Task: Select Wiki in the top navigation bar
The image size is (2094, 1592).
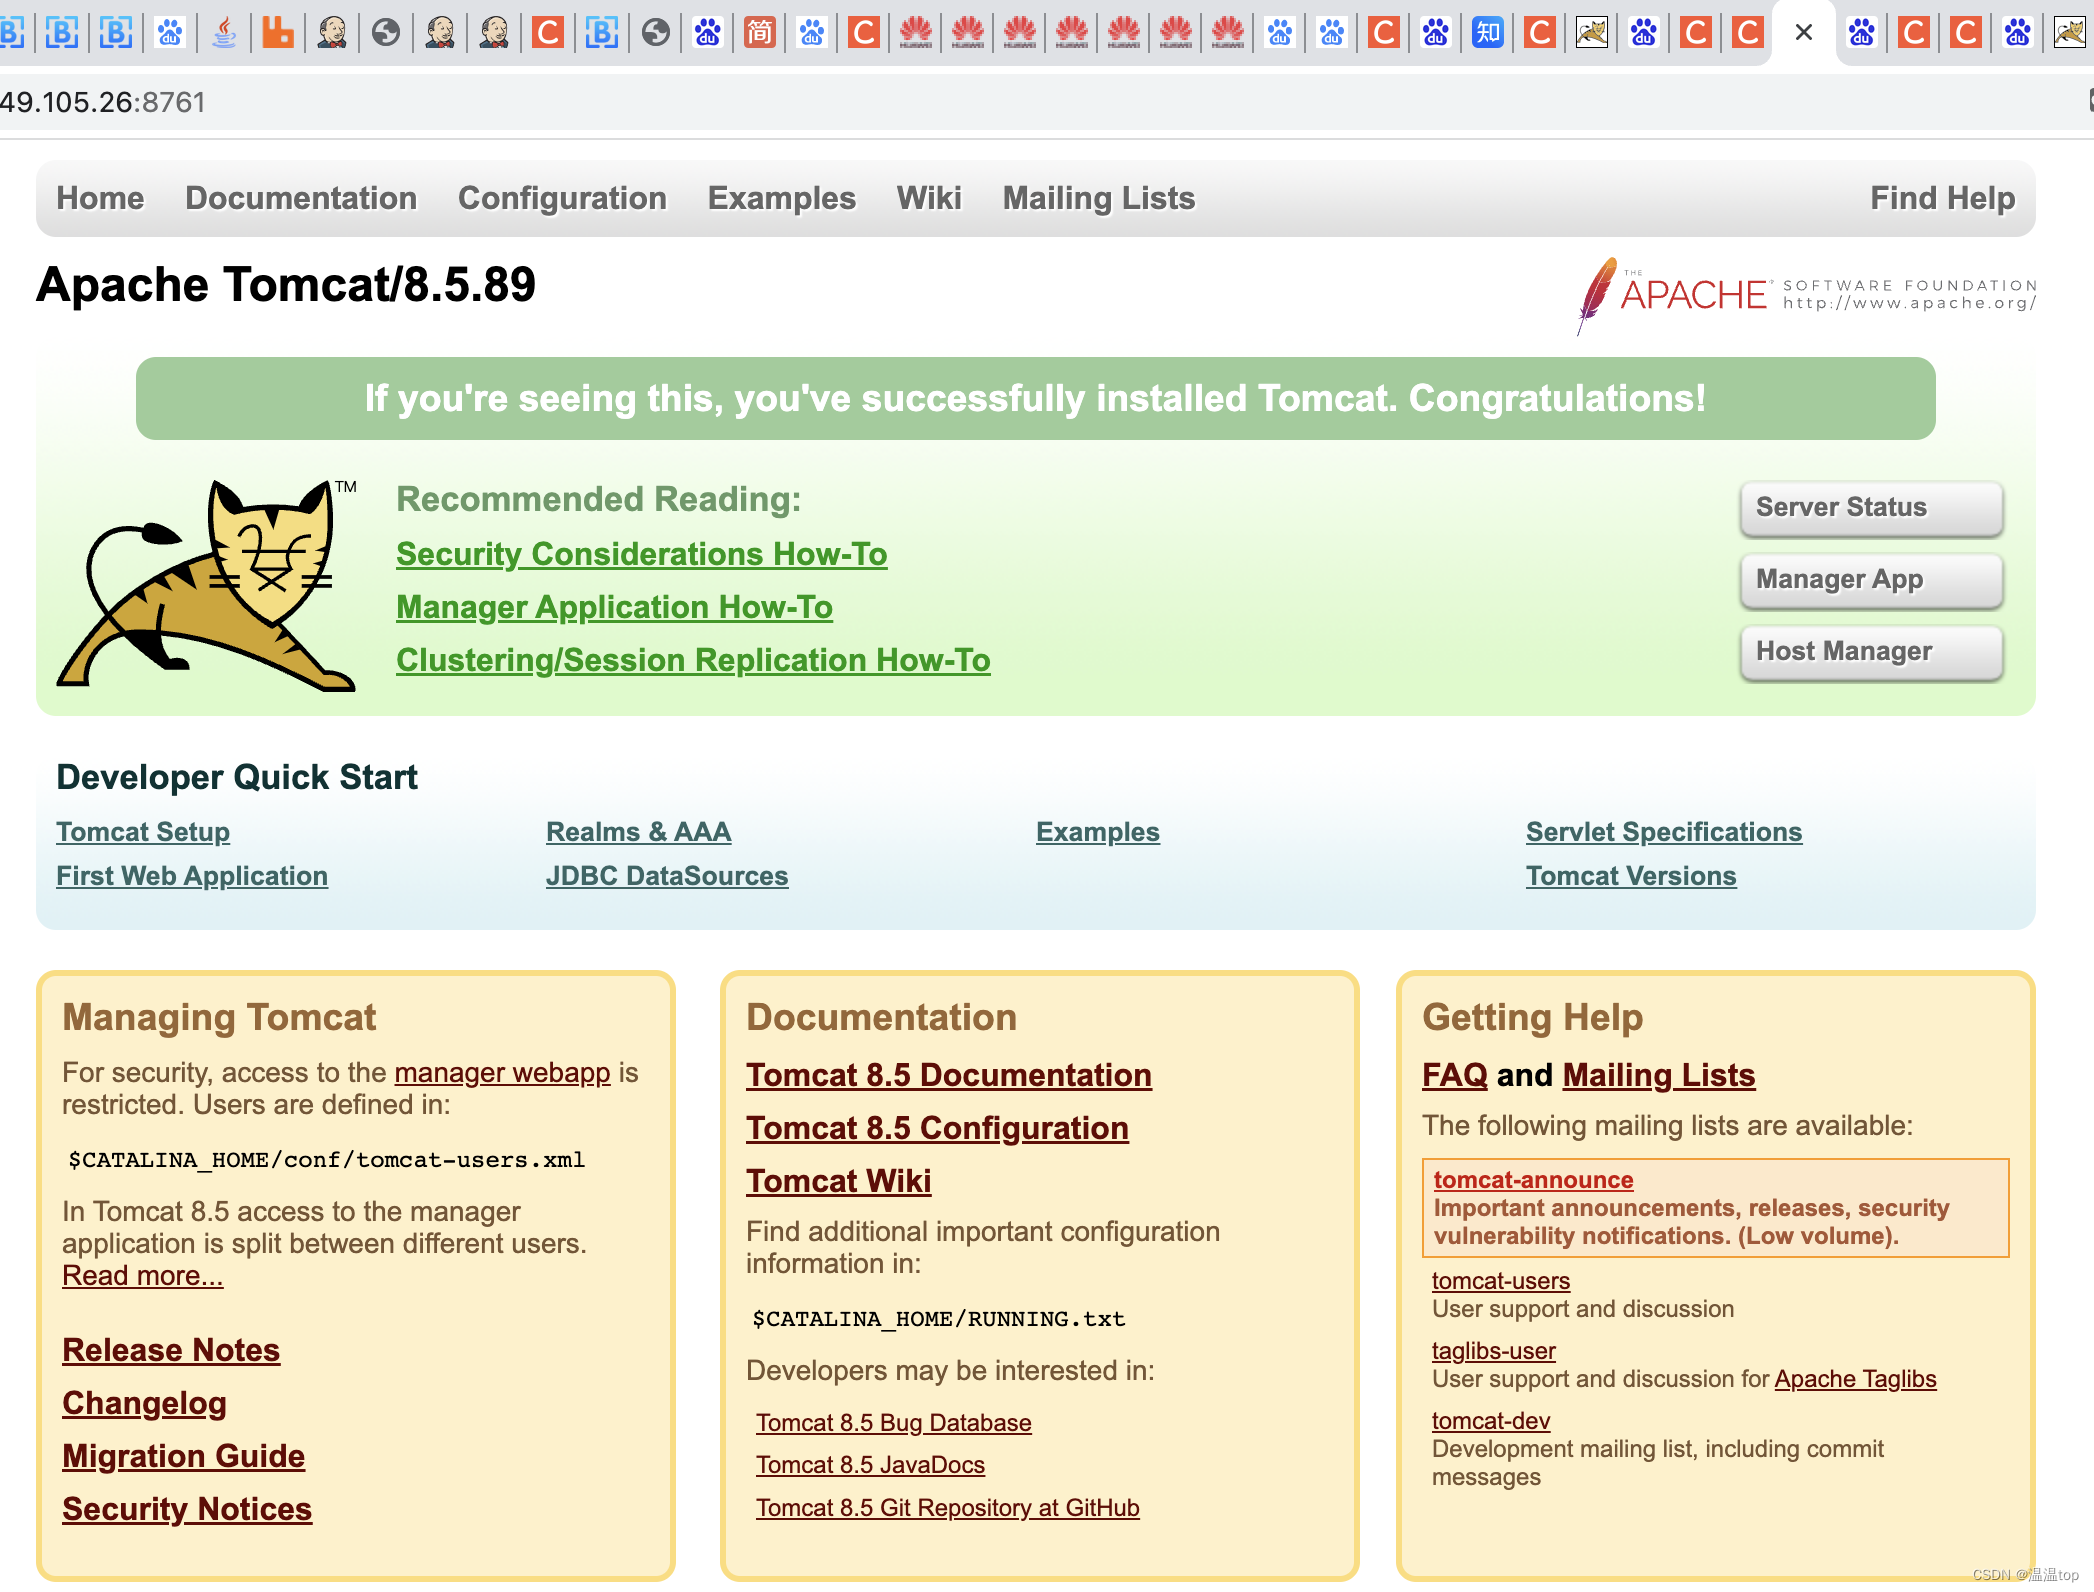Action: coord(928,198)
